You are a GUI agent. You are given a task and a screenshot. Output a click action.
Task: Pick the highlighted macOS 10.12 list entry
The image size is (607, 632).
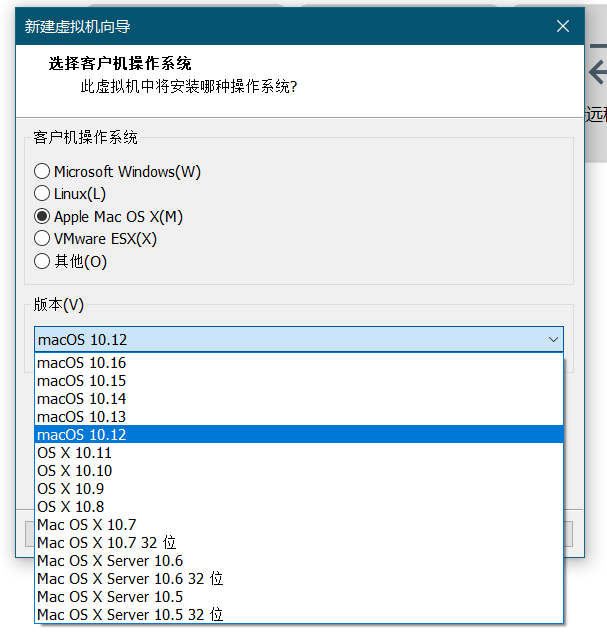click(299, 434)
